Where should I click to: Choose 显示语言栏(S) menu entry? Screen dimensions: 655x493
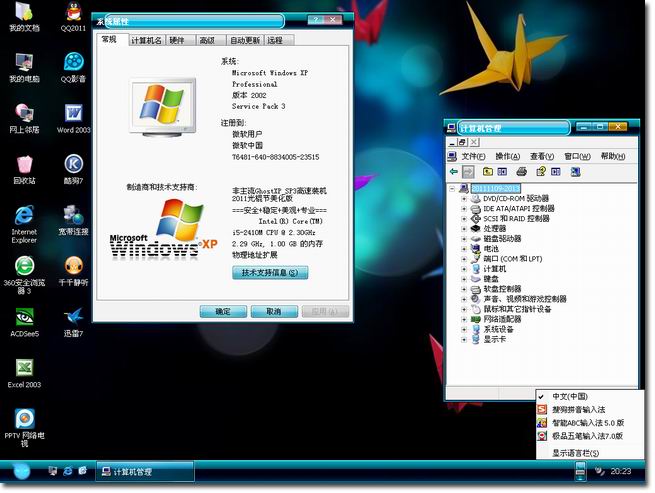[x=589, y=453]
